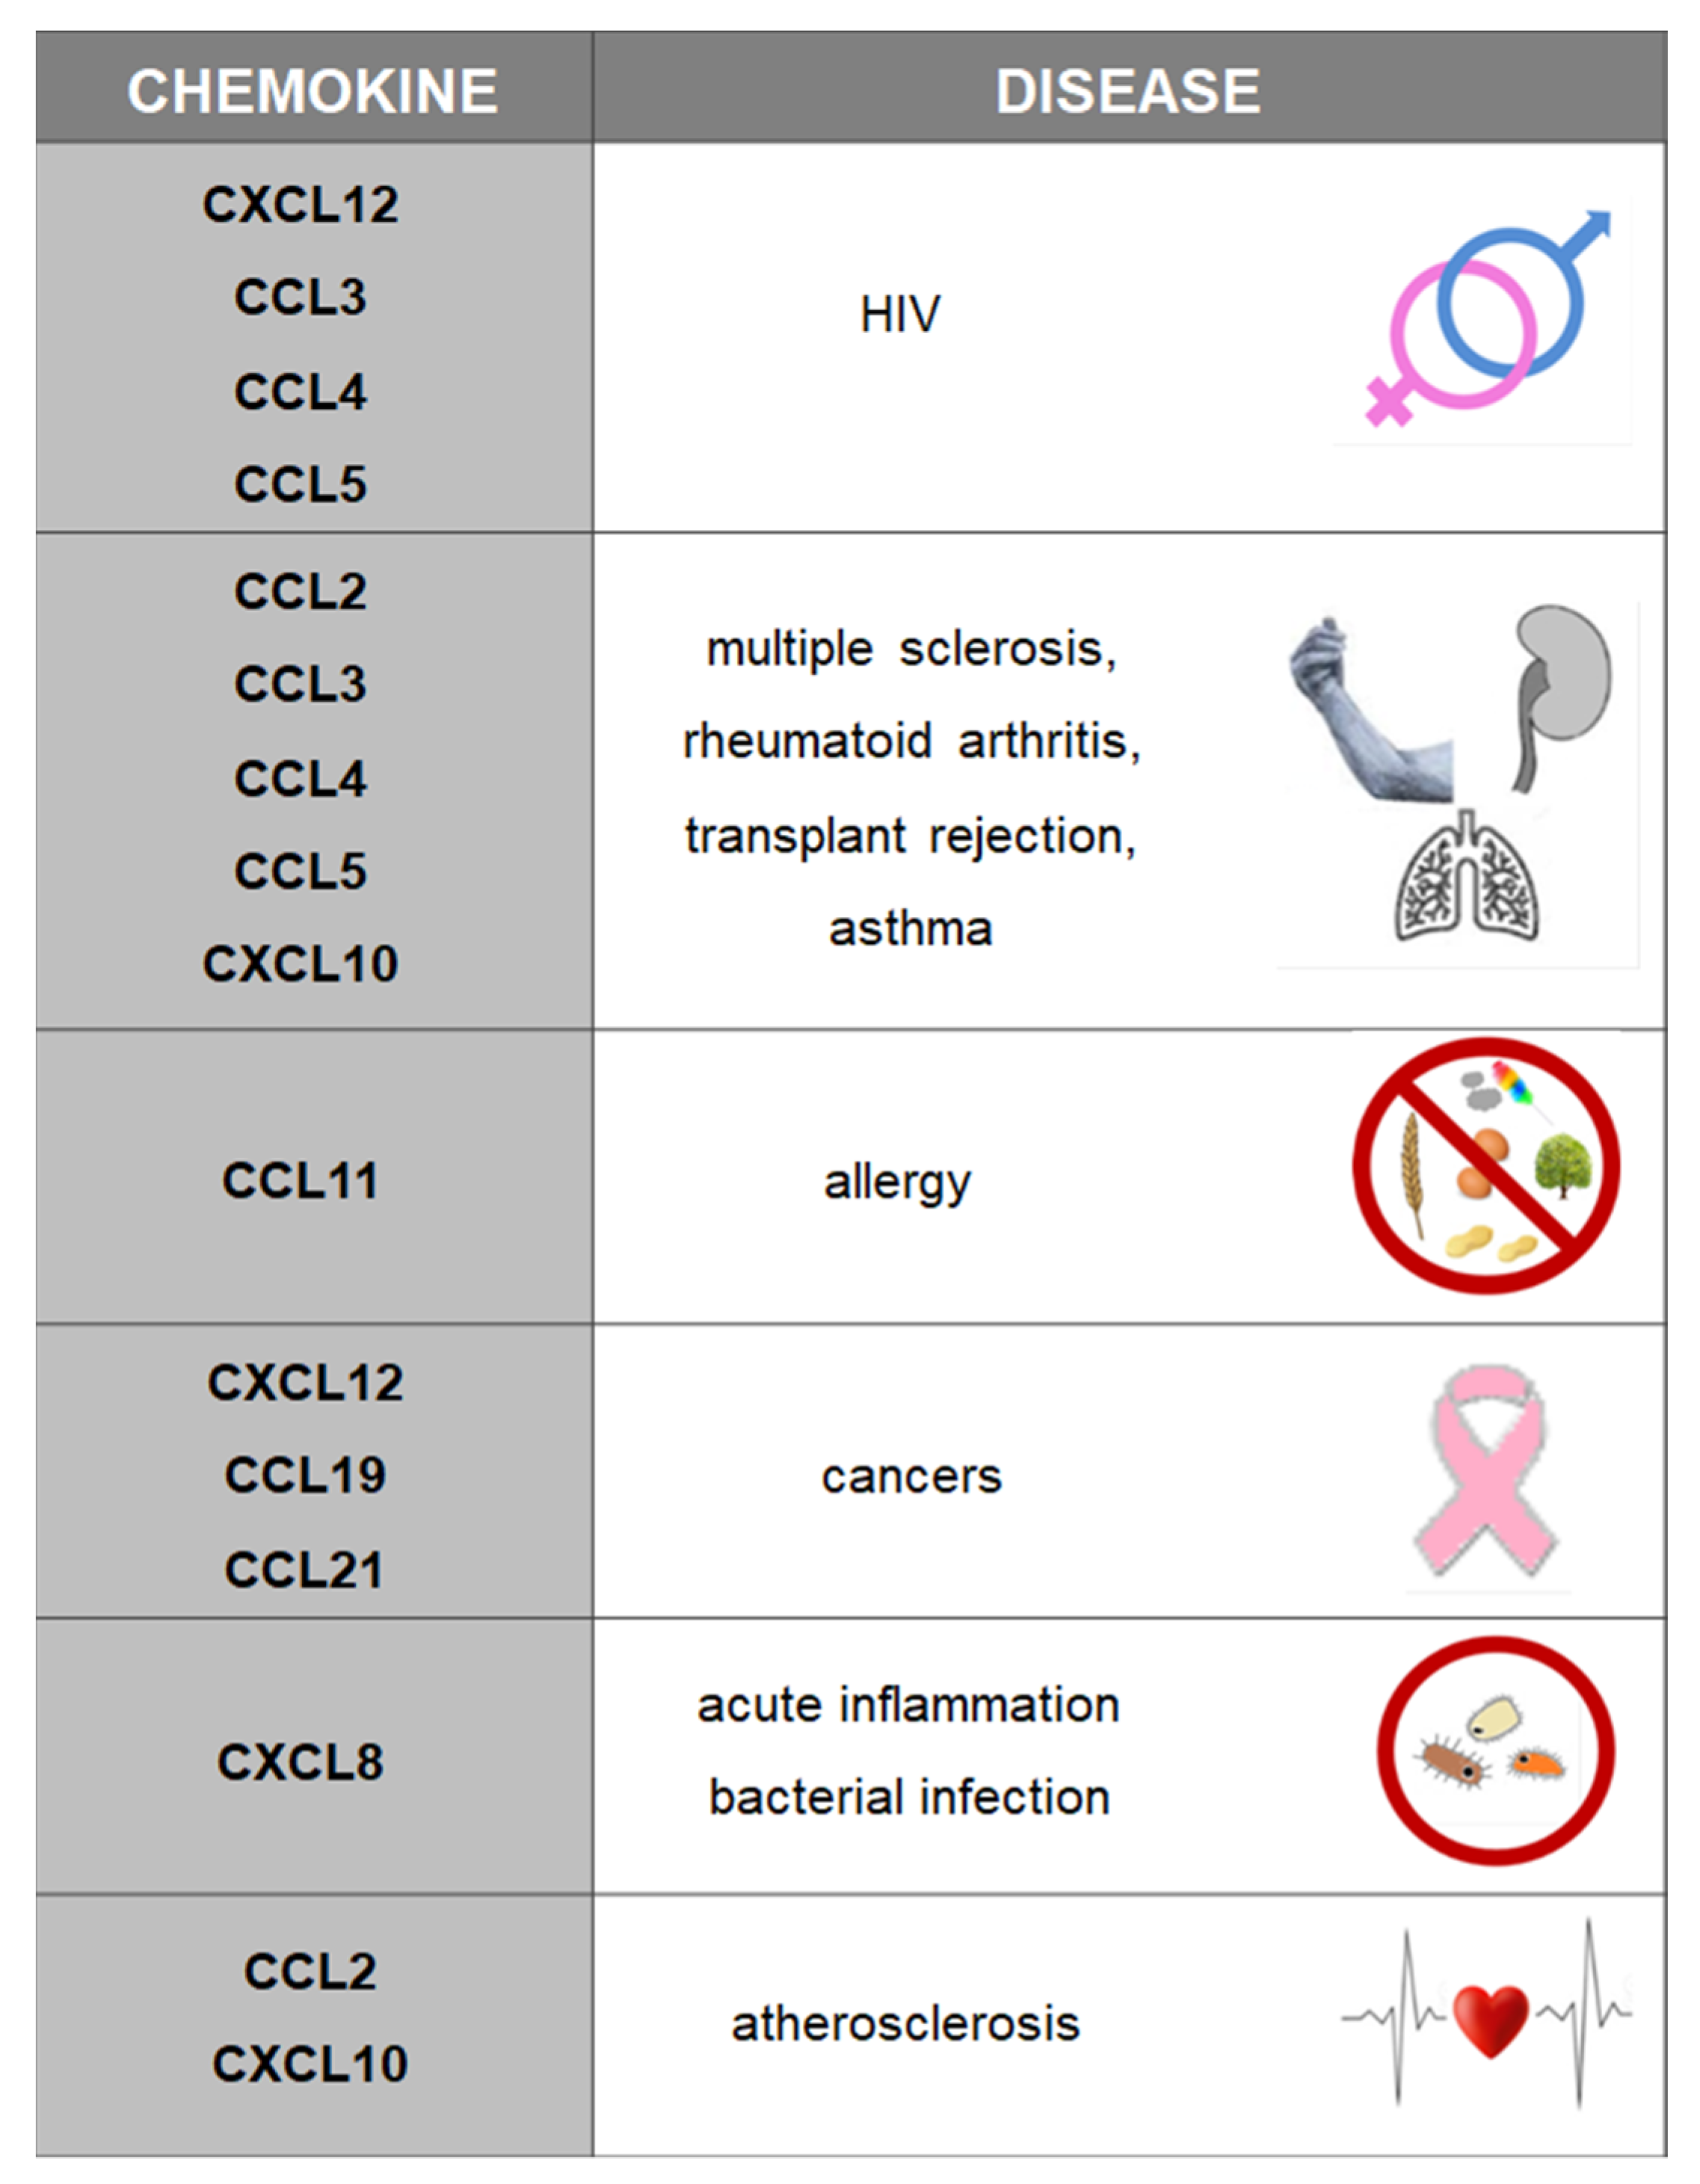Click the red-circled bacteria icon

click(x=1495, y=1751)
